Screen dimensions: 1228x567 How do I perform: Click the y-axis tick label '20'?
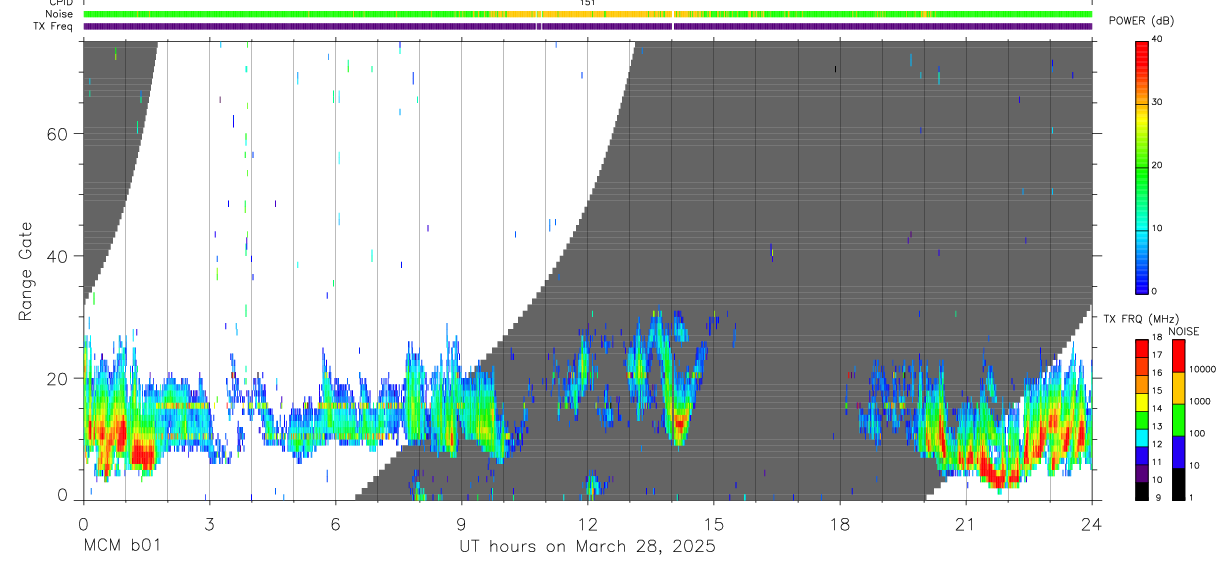click(57, 379)
